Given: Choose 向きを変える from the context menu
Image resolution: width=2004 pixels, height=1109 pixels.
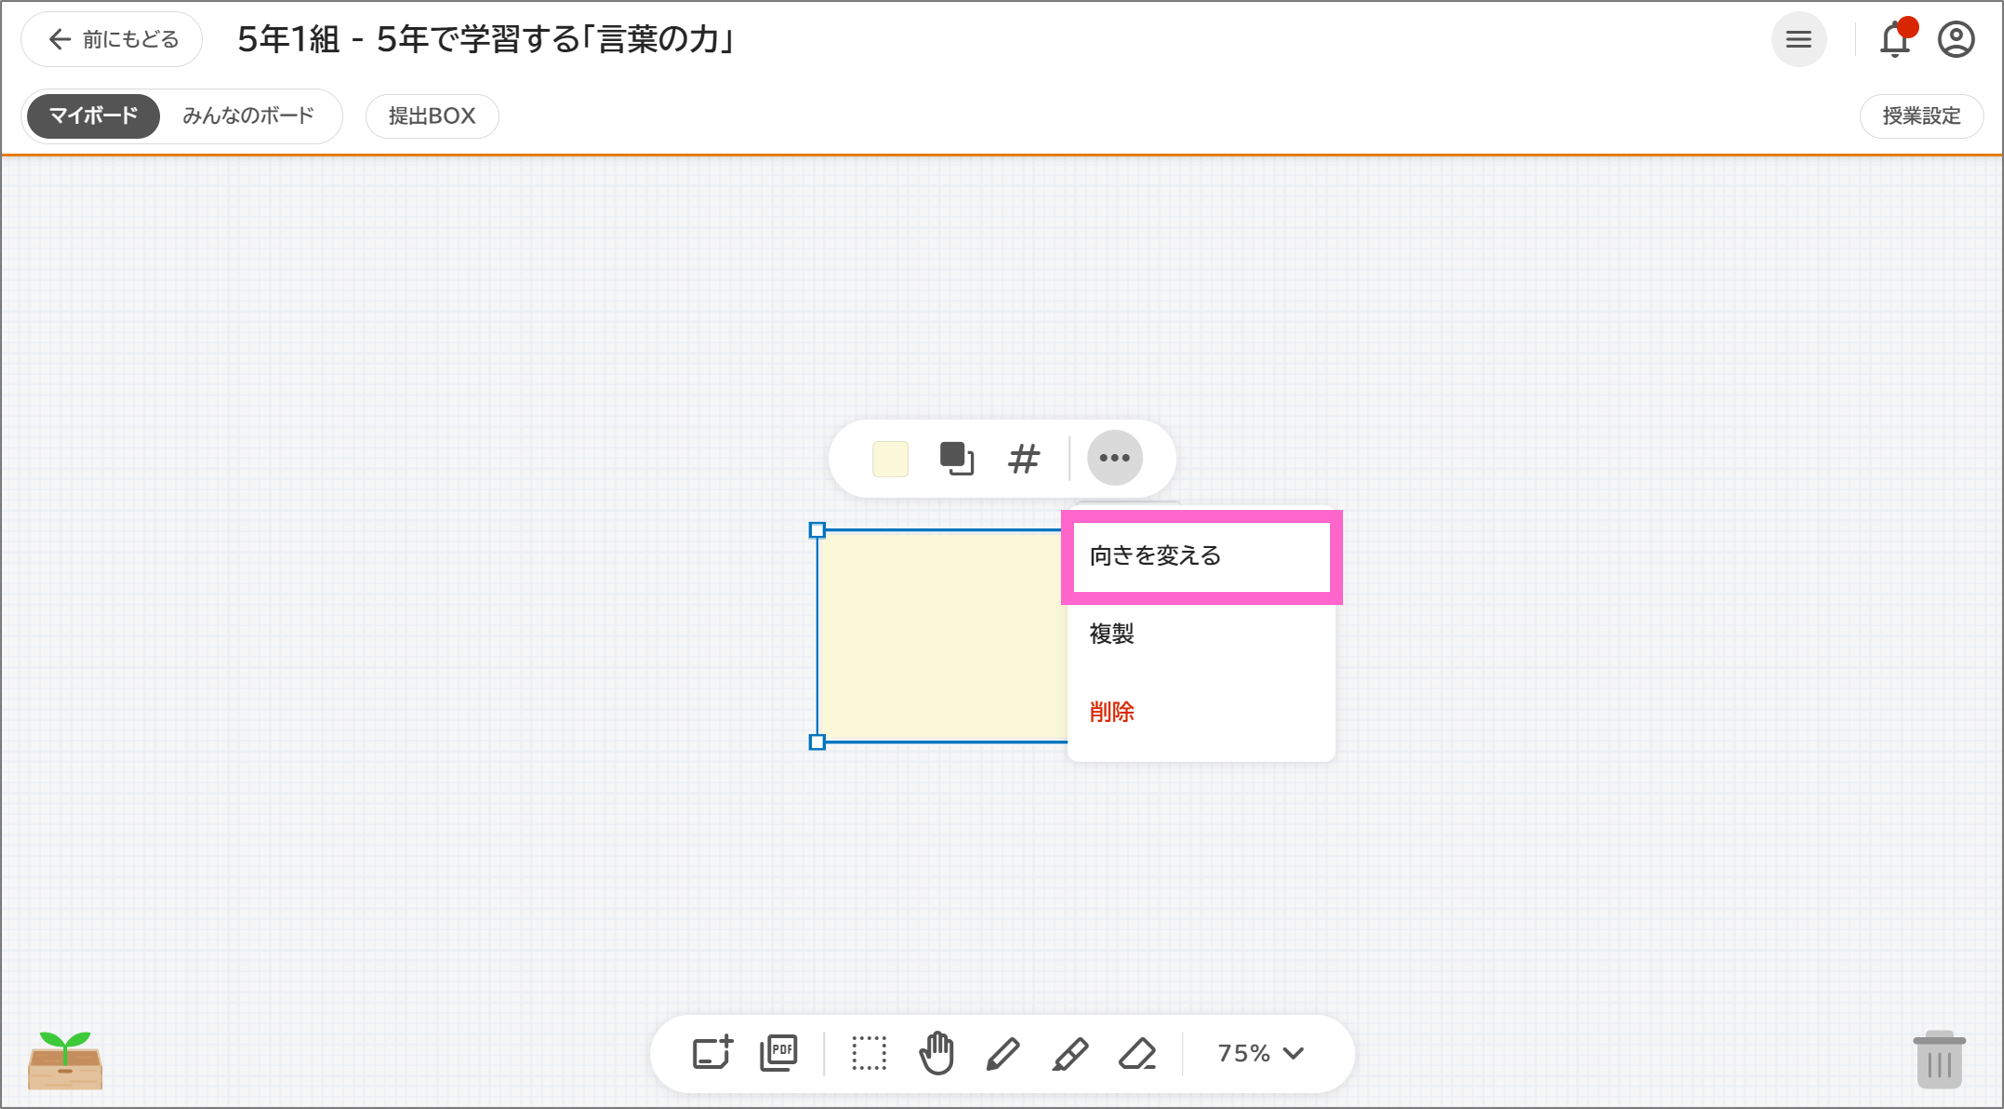Looking at the screenshot, I should [x=1156, y=556].
